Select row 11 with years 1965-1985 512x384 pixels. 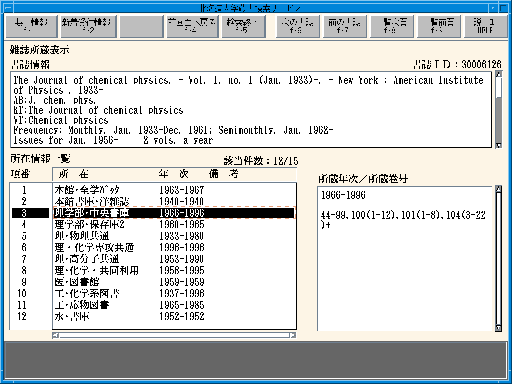click(x=174, y=305)
